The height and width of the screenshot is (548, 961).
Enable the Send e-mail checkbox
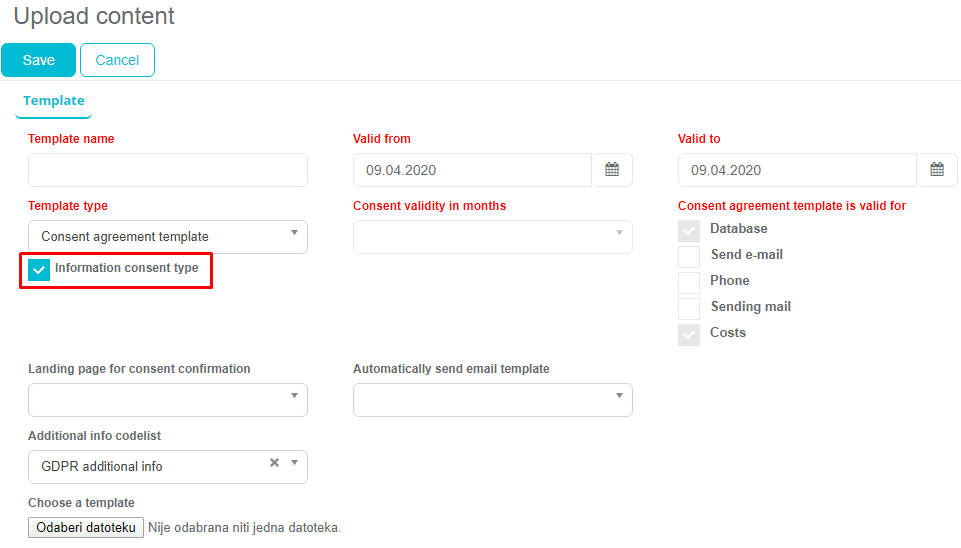pyautogui.click(x=689, y=256)
